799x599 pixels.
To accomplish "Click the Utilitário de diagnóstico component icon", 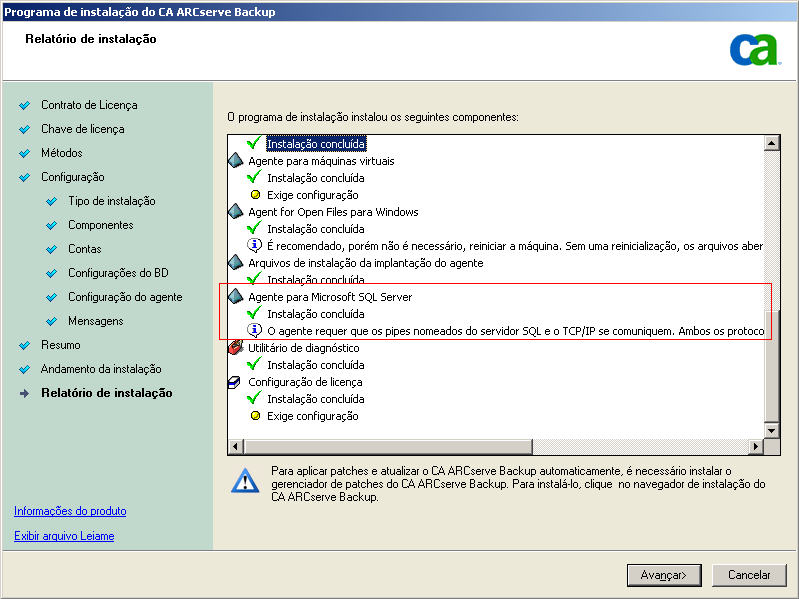I will (236, 348).
